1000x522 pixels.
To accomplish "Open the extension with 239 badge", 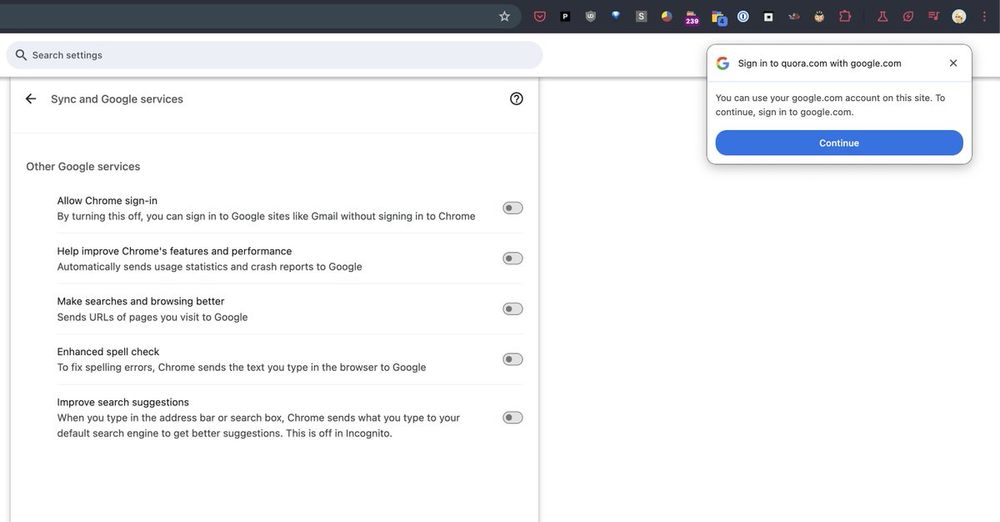I will coord(692,17).
